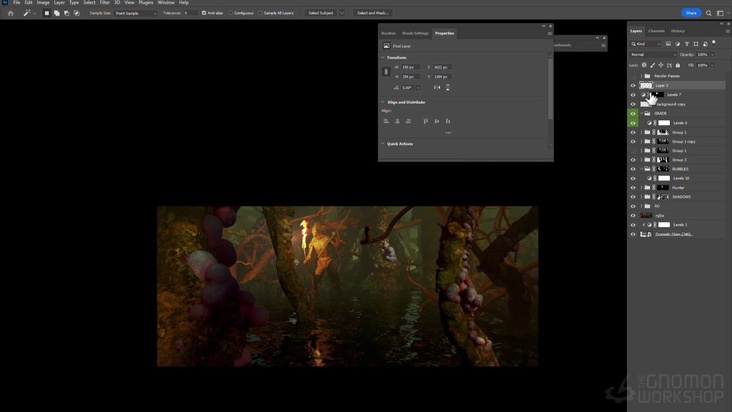This screenshot has height=412, width=732.
Task: Toggle the Anti-alias checkbox
Action: point(204,13)
